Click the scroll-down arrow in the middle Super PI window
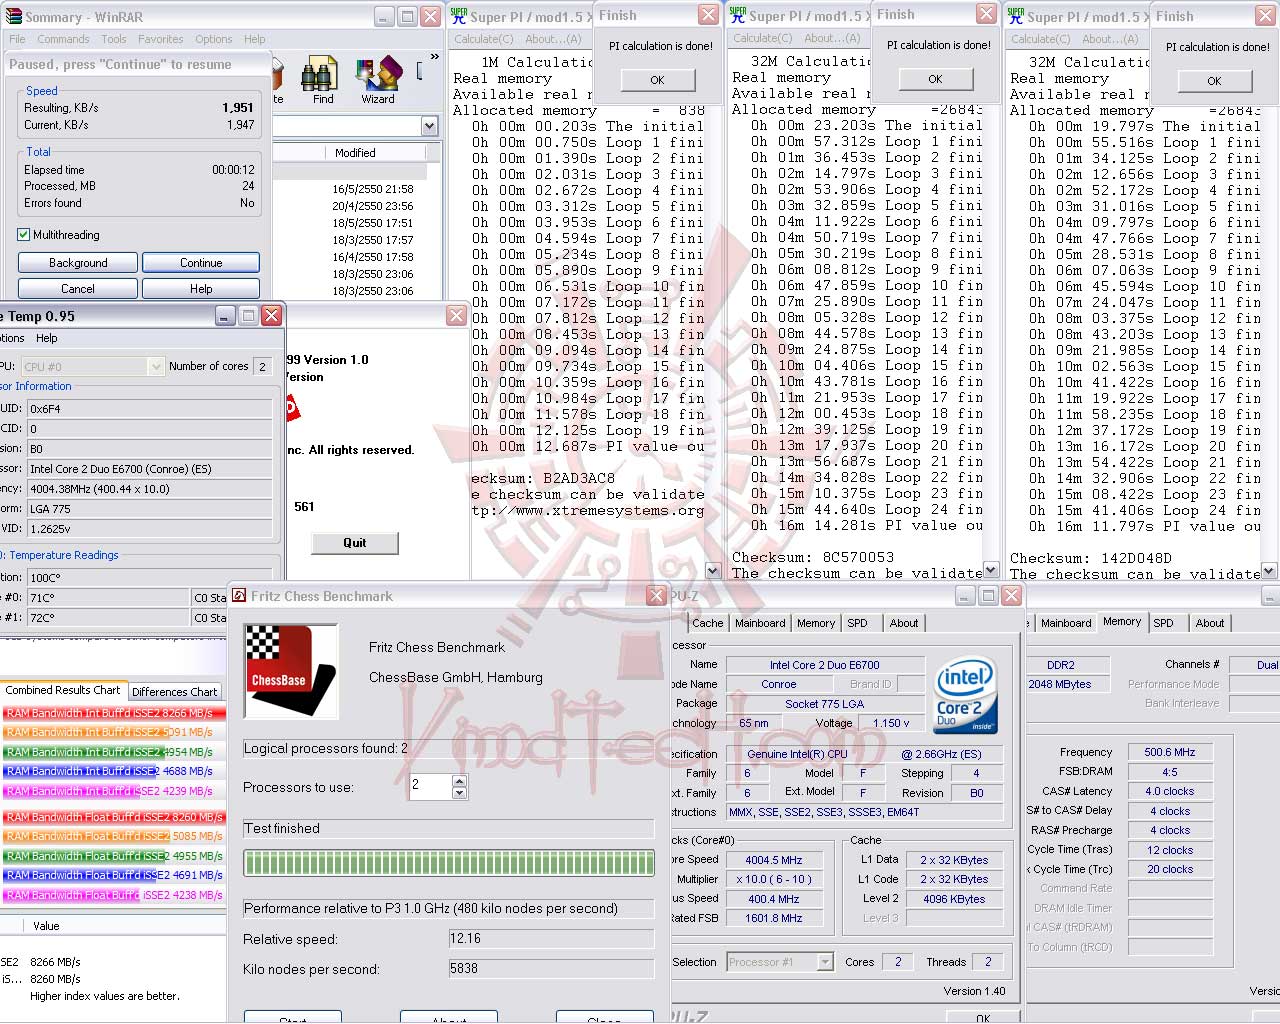1280x1024 pixels. [991, 570]
